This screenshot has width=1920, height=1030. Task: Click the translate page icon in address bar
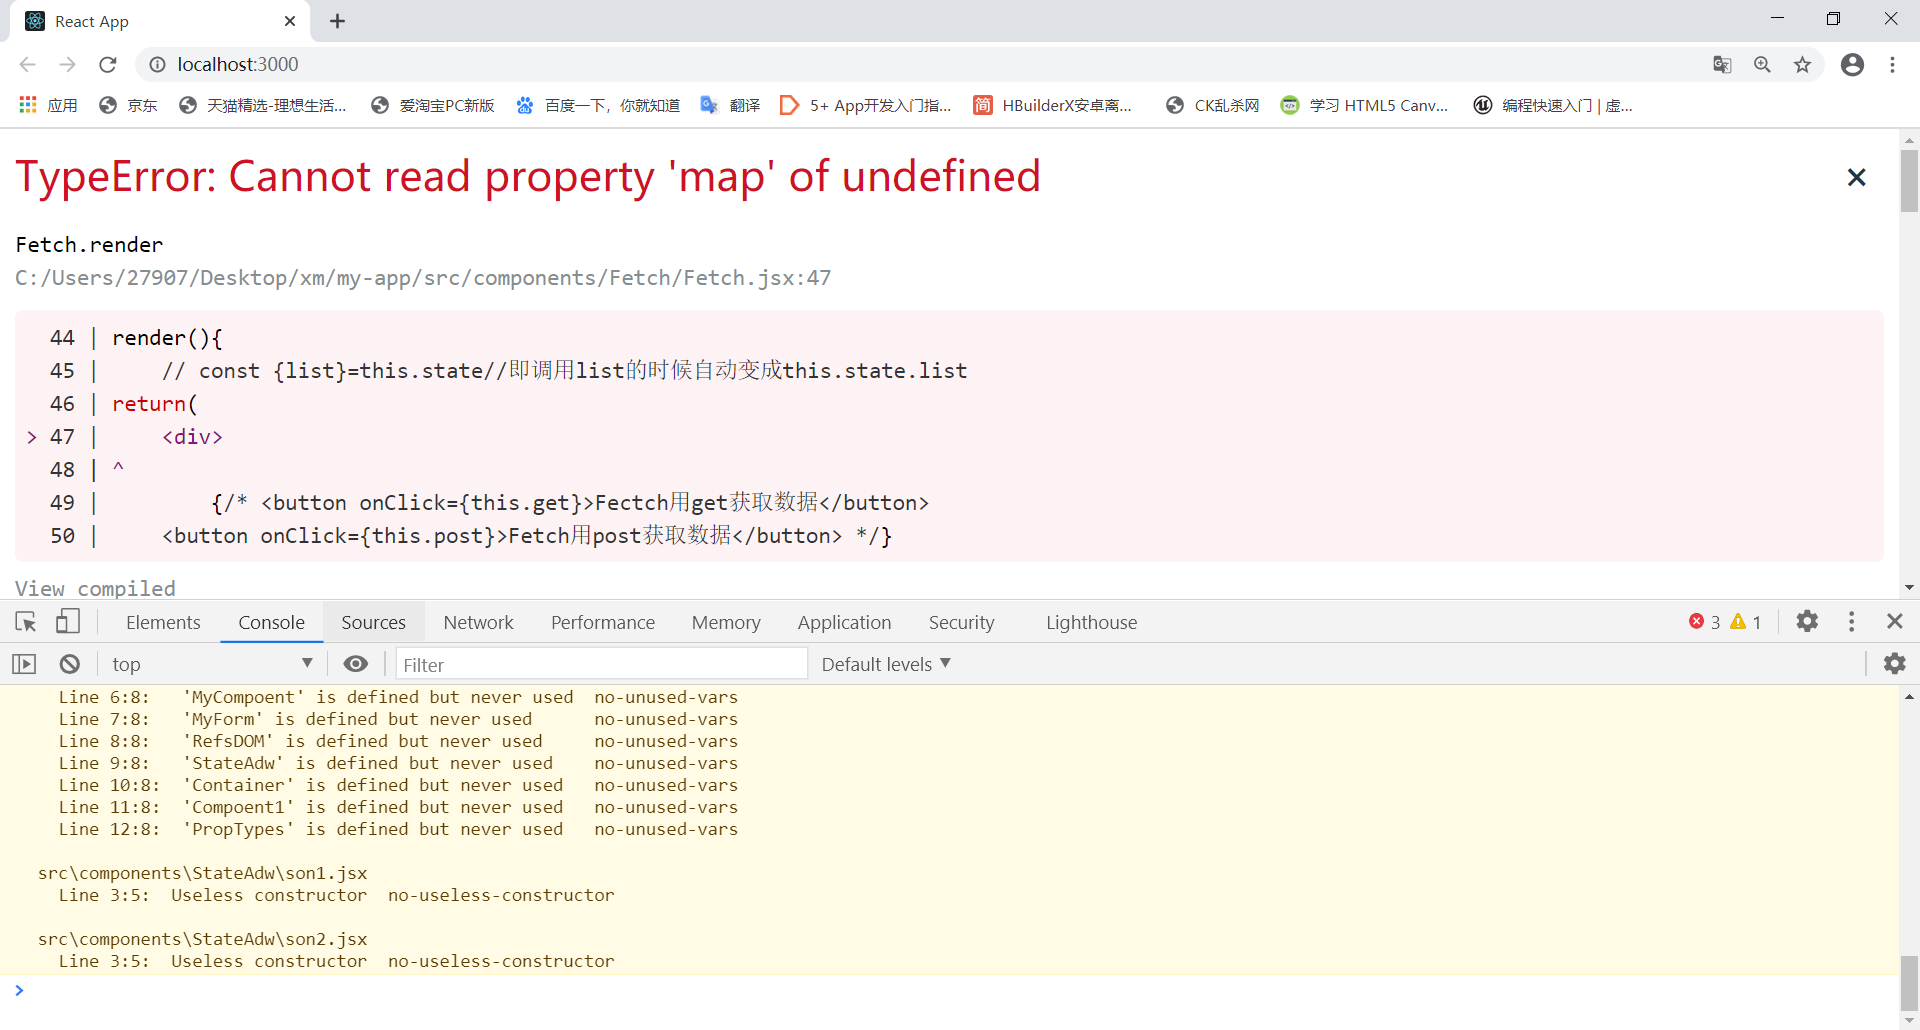pyautogui.click(x=1722, y=64)
